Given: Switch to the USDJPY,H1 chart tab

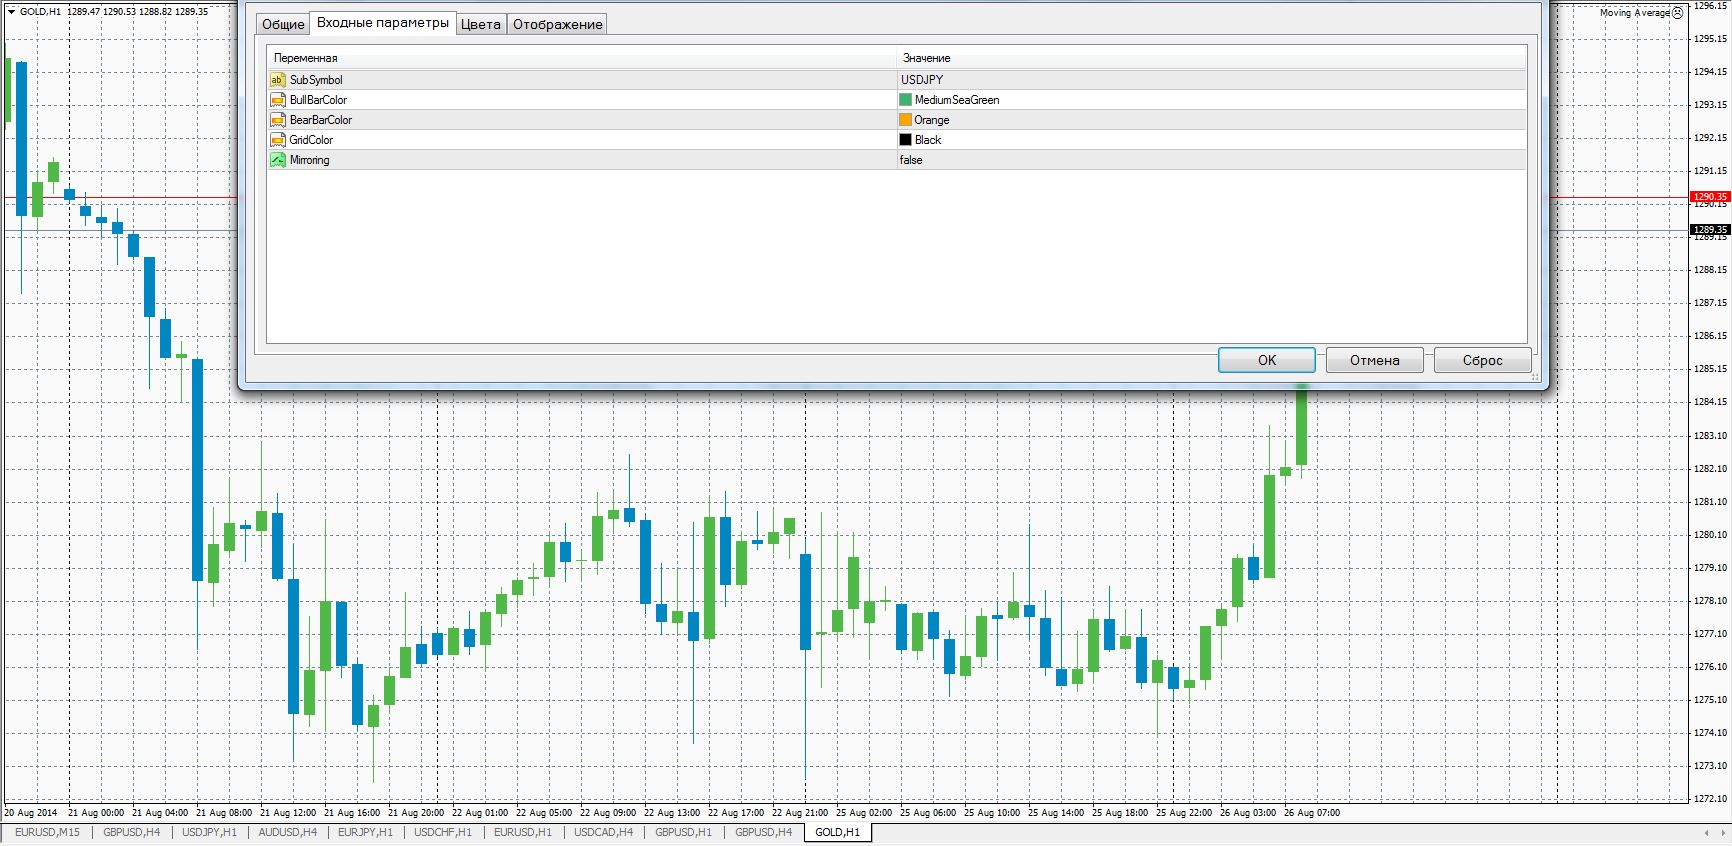Looking at the screenshot, I should (209, 832).
